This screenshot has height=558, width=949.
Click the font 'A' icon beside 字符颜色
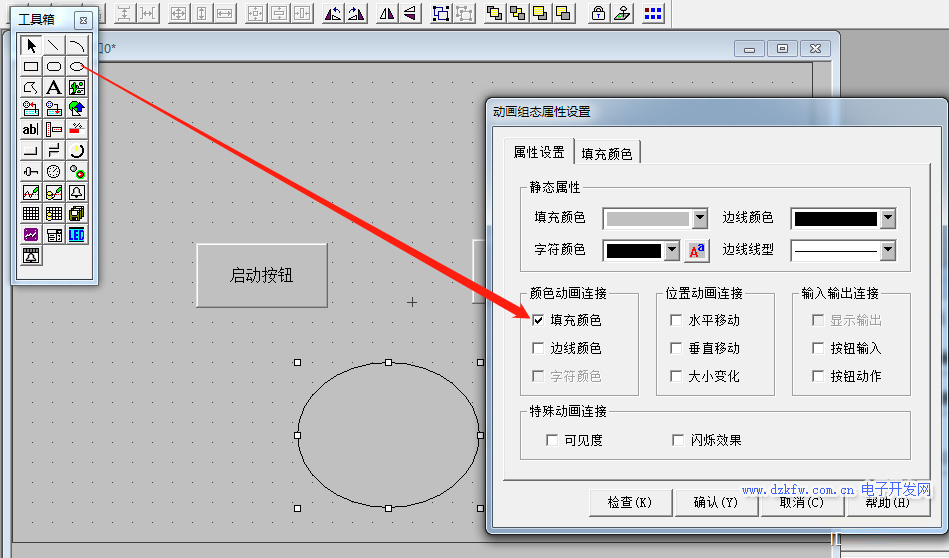(x=696, y=250)
